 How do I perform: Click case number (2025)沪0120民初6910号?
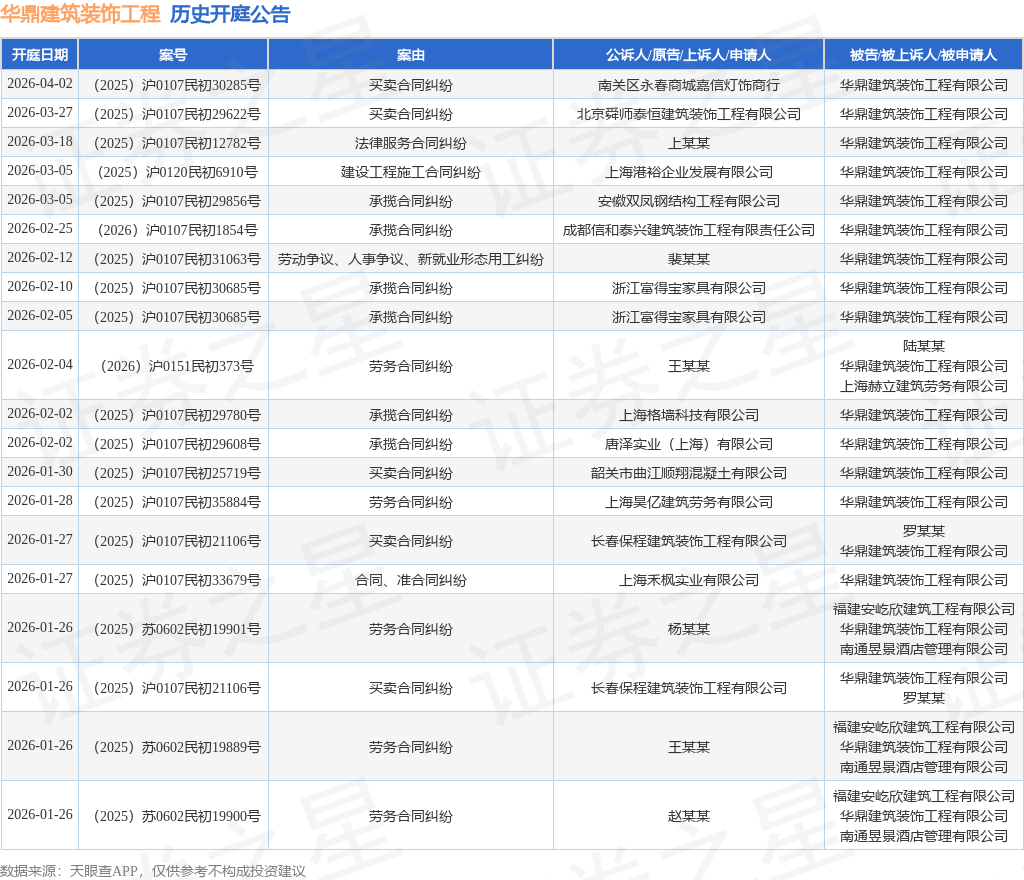pos(173,172)
